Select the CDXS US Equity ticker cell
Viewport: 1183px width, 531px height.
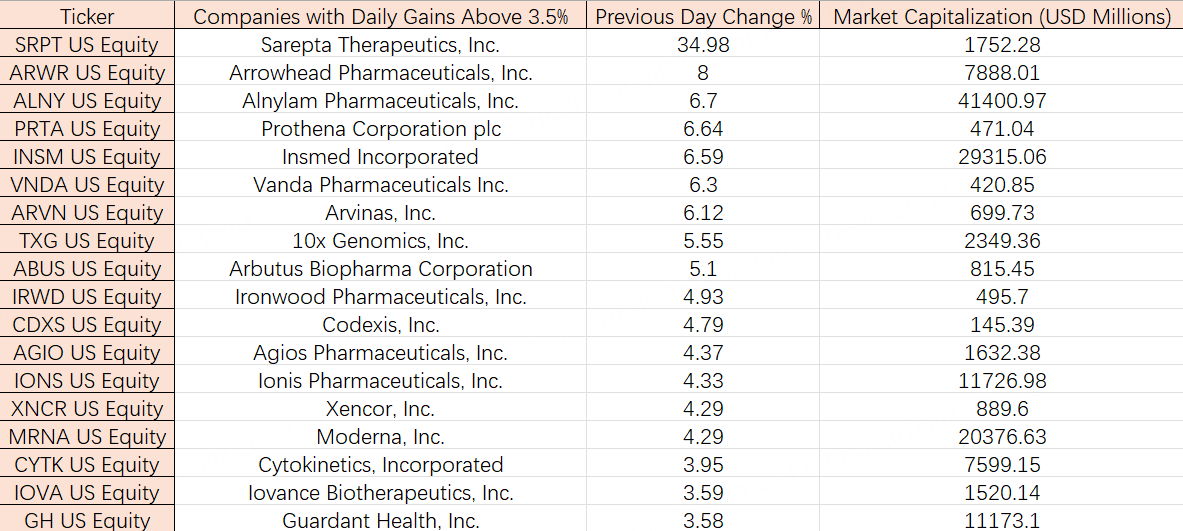point(86,325)
